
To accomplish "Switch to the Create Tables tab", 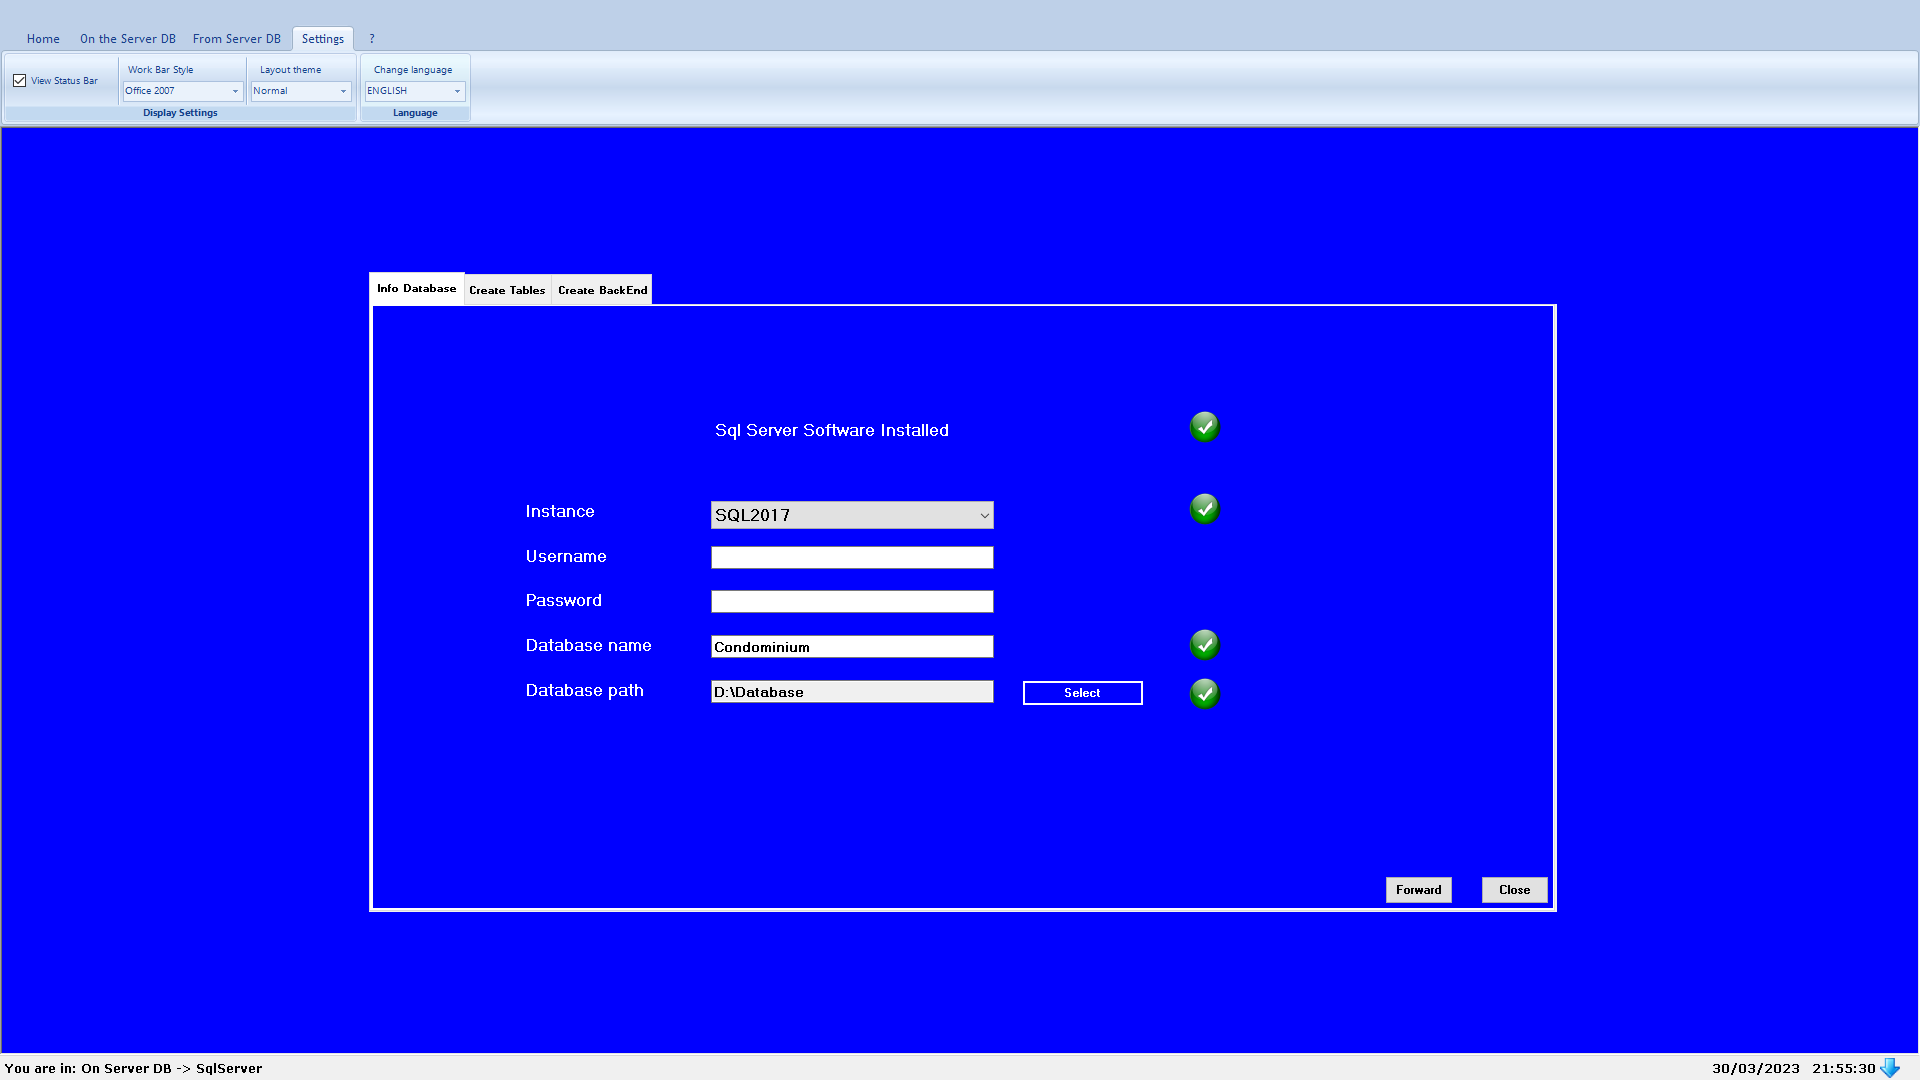I will 507,290.
